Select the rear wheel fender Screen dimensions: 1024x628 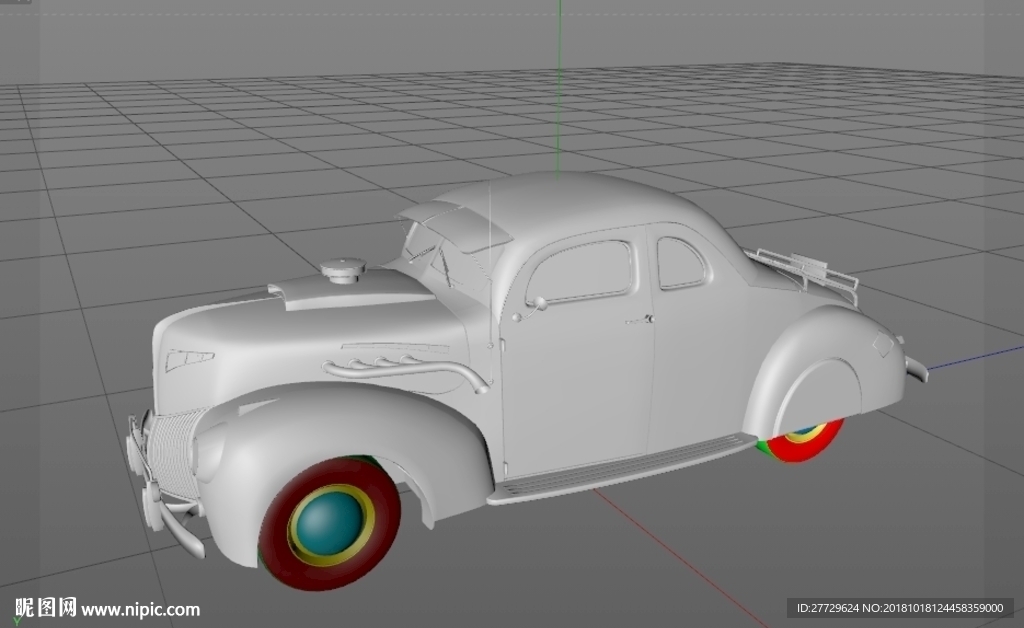826,367
